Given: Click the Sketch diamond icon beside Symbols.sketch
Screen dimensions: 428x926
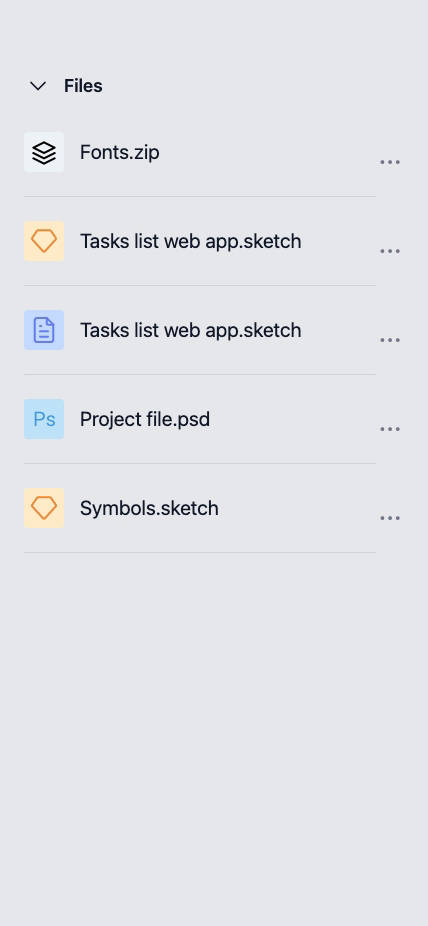Looking at the screenshot, I should [44, 508].
